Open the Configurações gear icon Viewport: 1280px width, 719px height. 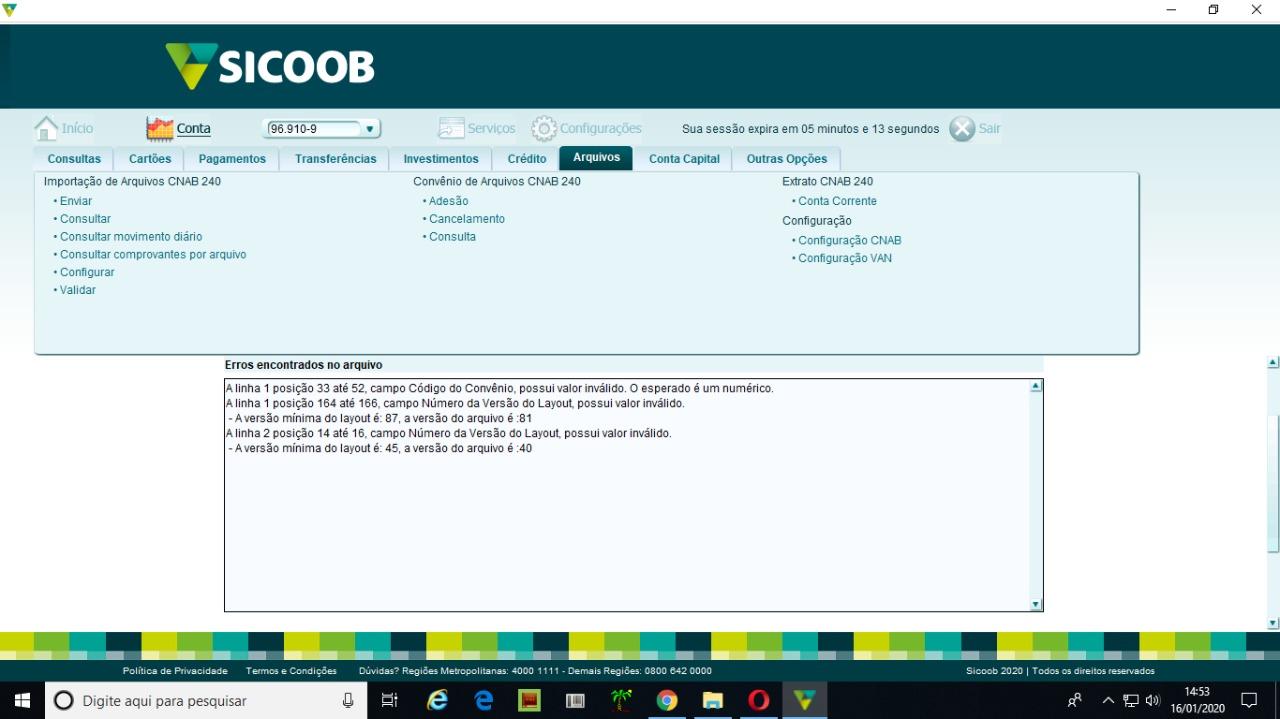point(544,128)
